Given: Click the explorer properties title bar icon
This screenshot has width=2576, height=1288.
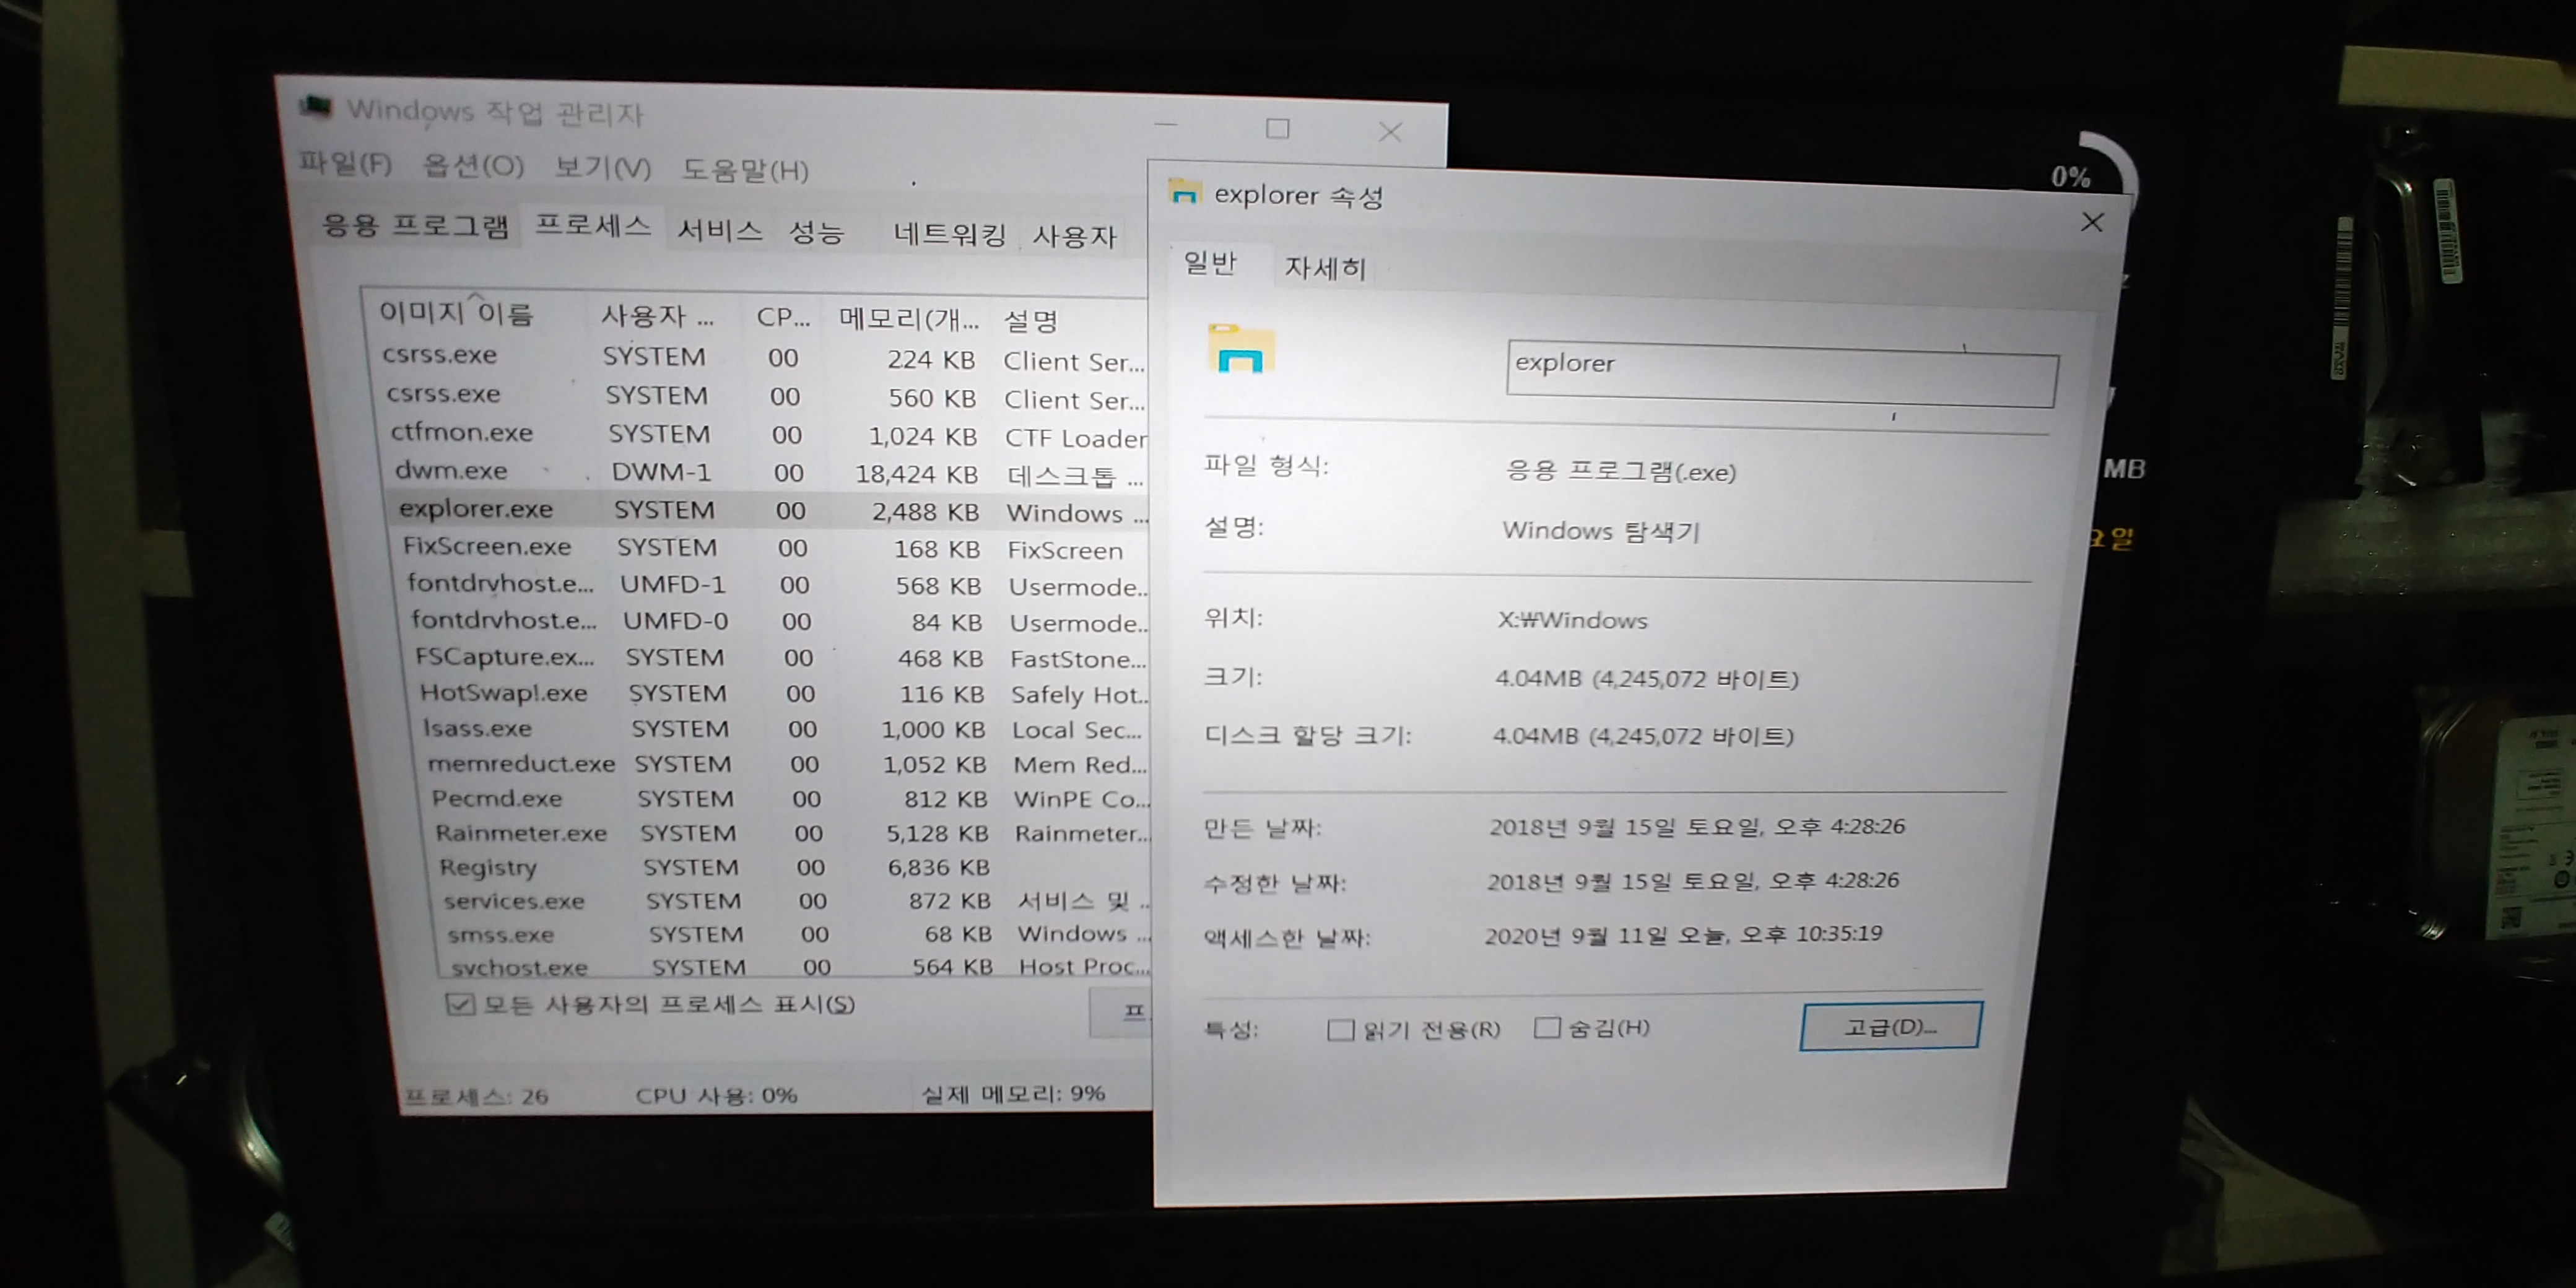Looking at the screenshot, I should 1184,192.
